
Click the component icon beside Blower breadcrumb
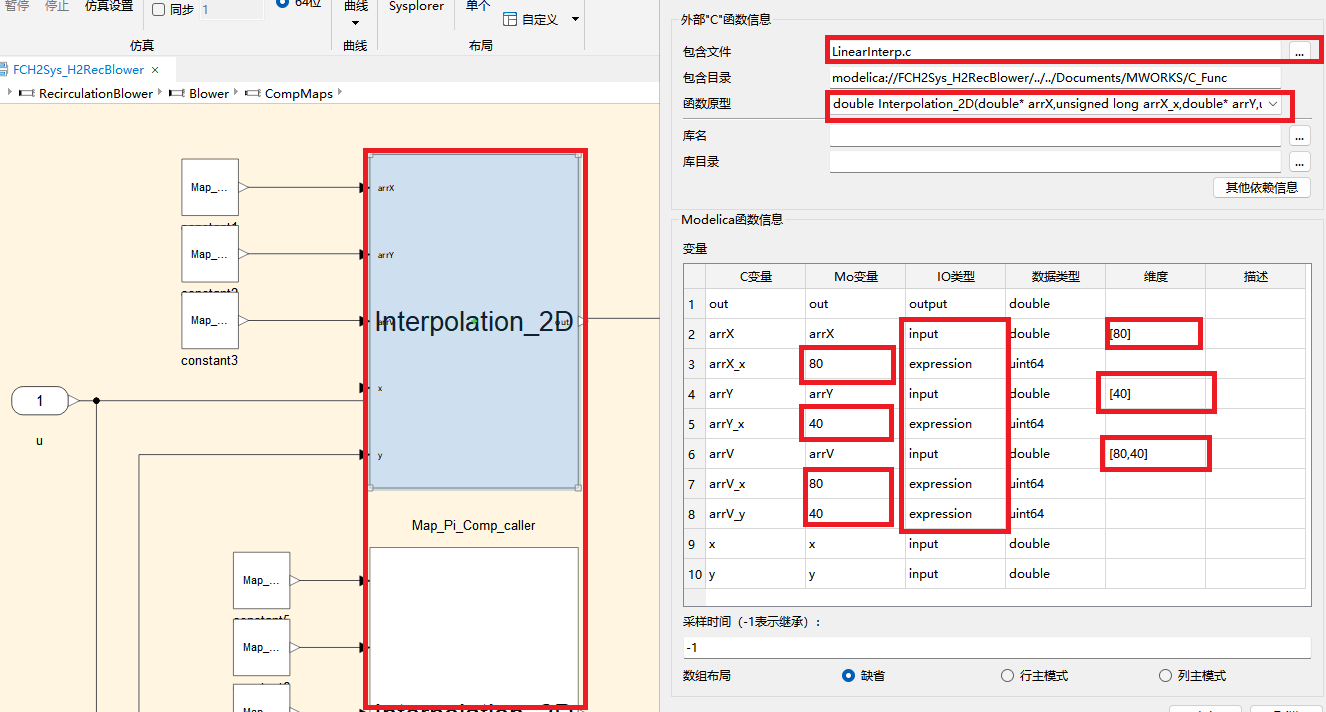coord(177,93)
